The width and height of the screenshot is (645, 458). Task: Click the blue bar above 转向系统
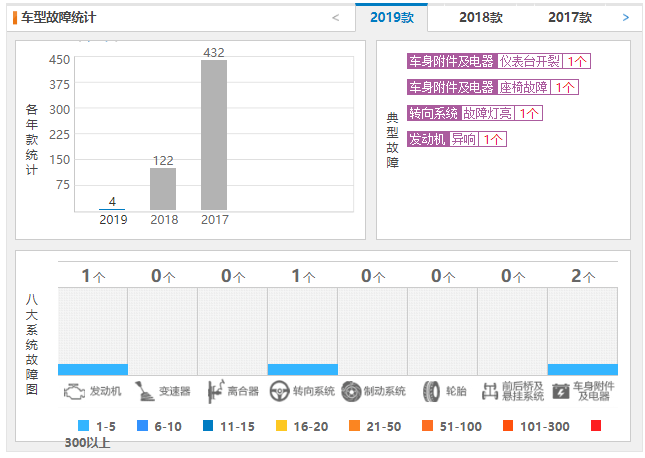pyautogui.click(x=303, y=370)
